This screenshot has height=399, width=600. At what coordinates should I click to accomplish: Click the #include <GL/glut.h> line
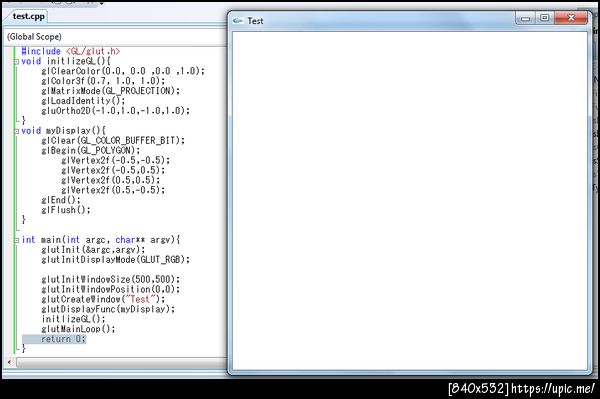[71, 51]
